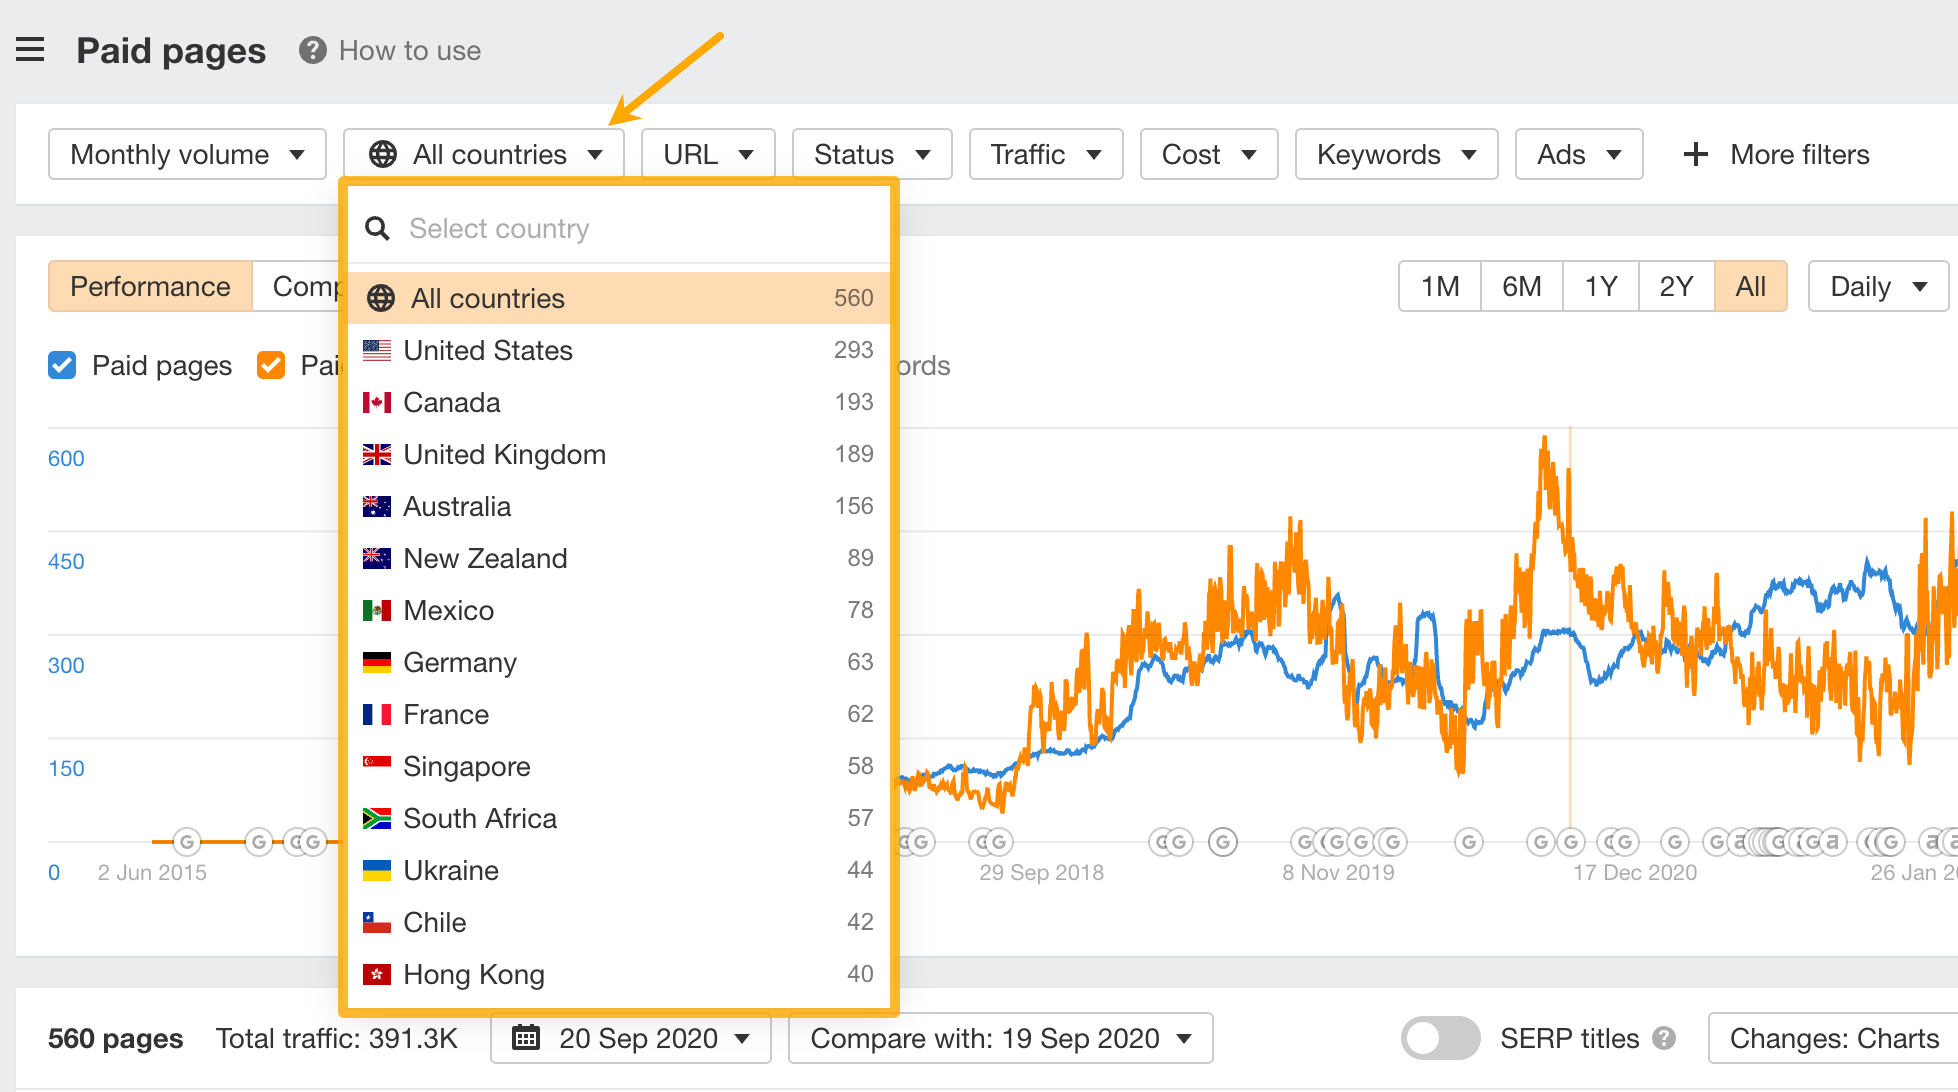
Task: Select United States from country list
Action: 488,350
